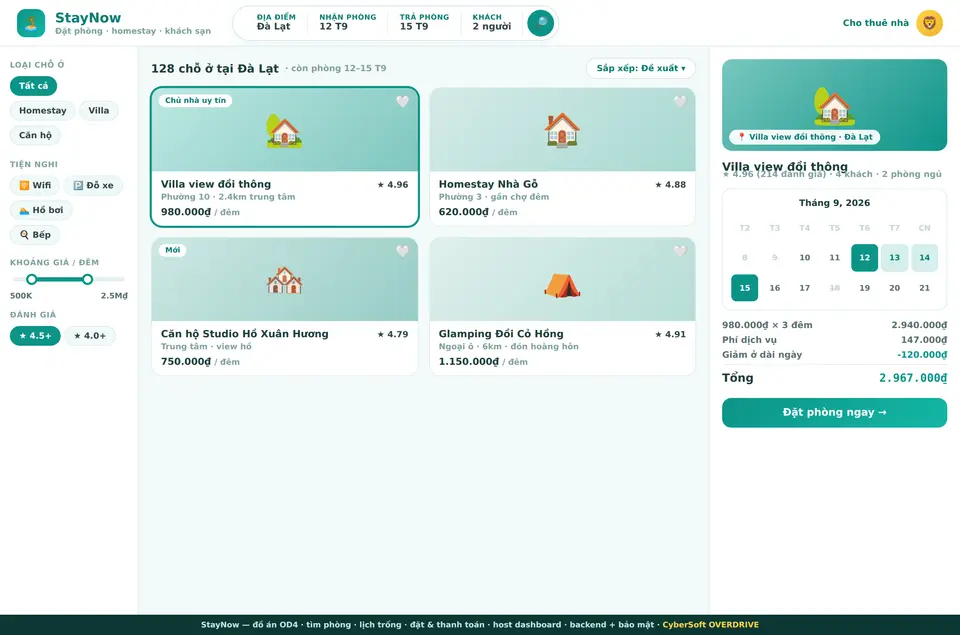Screen dimensions: 960x635
Task: Select the 4.5+ rating filter
Action: point(35,336)
